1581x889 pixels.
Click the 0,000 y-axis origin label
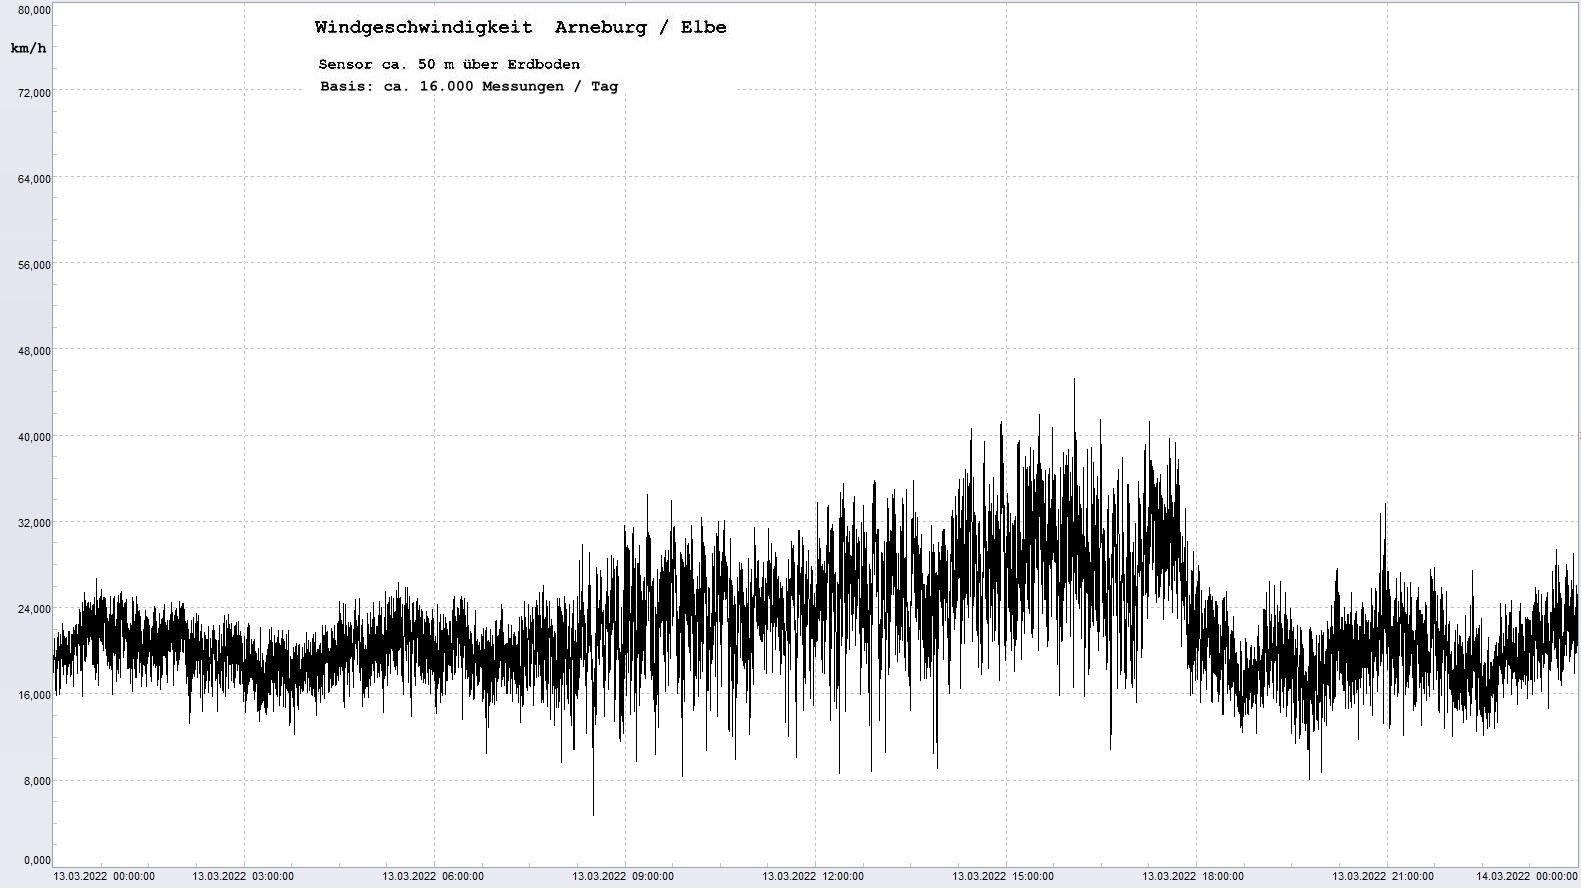pos(36,860)
